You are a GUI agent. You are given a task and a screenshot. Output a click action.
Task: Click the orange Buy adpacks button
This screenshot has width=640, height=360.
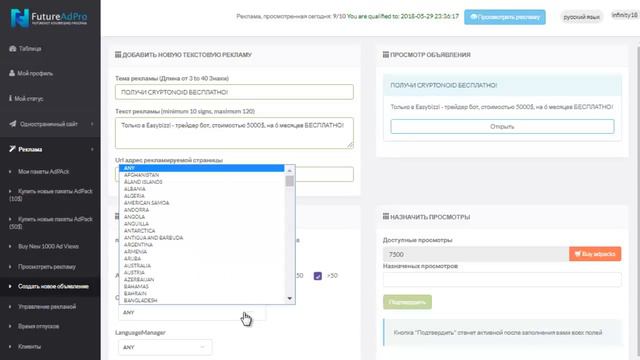595,254
